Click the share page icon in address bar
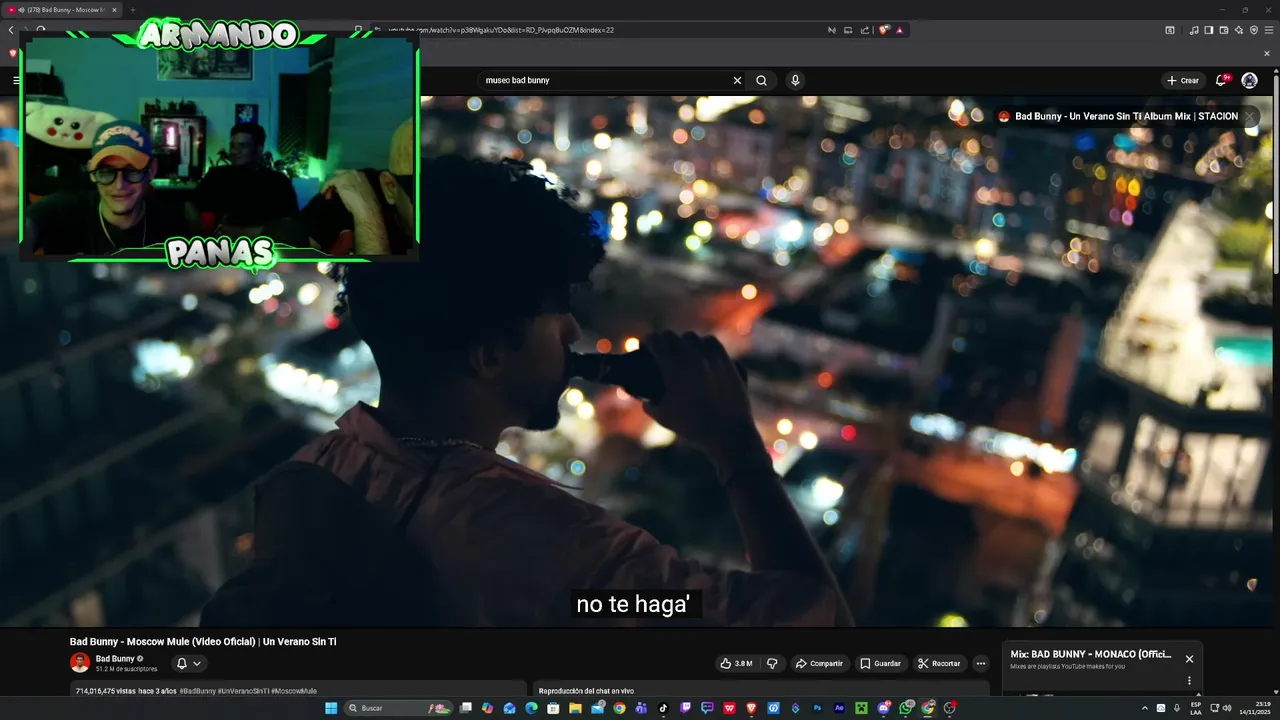The width and height of the screenshot is (1280, 720). click(x=865, y=30)
